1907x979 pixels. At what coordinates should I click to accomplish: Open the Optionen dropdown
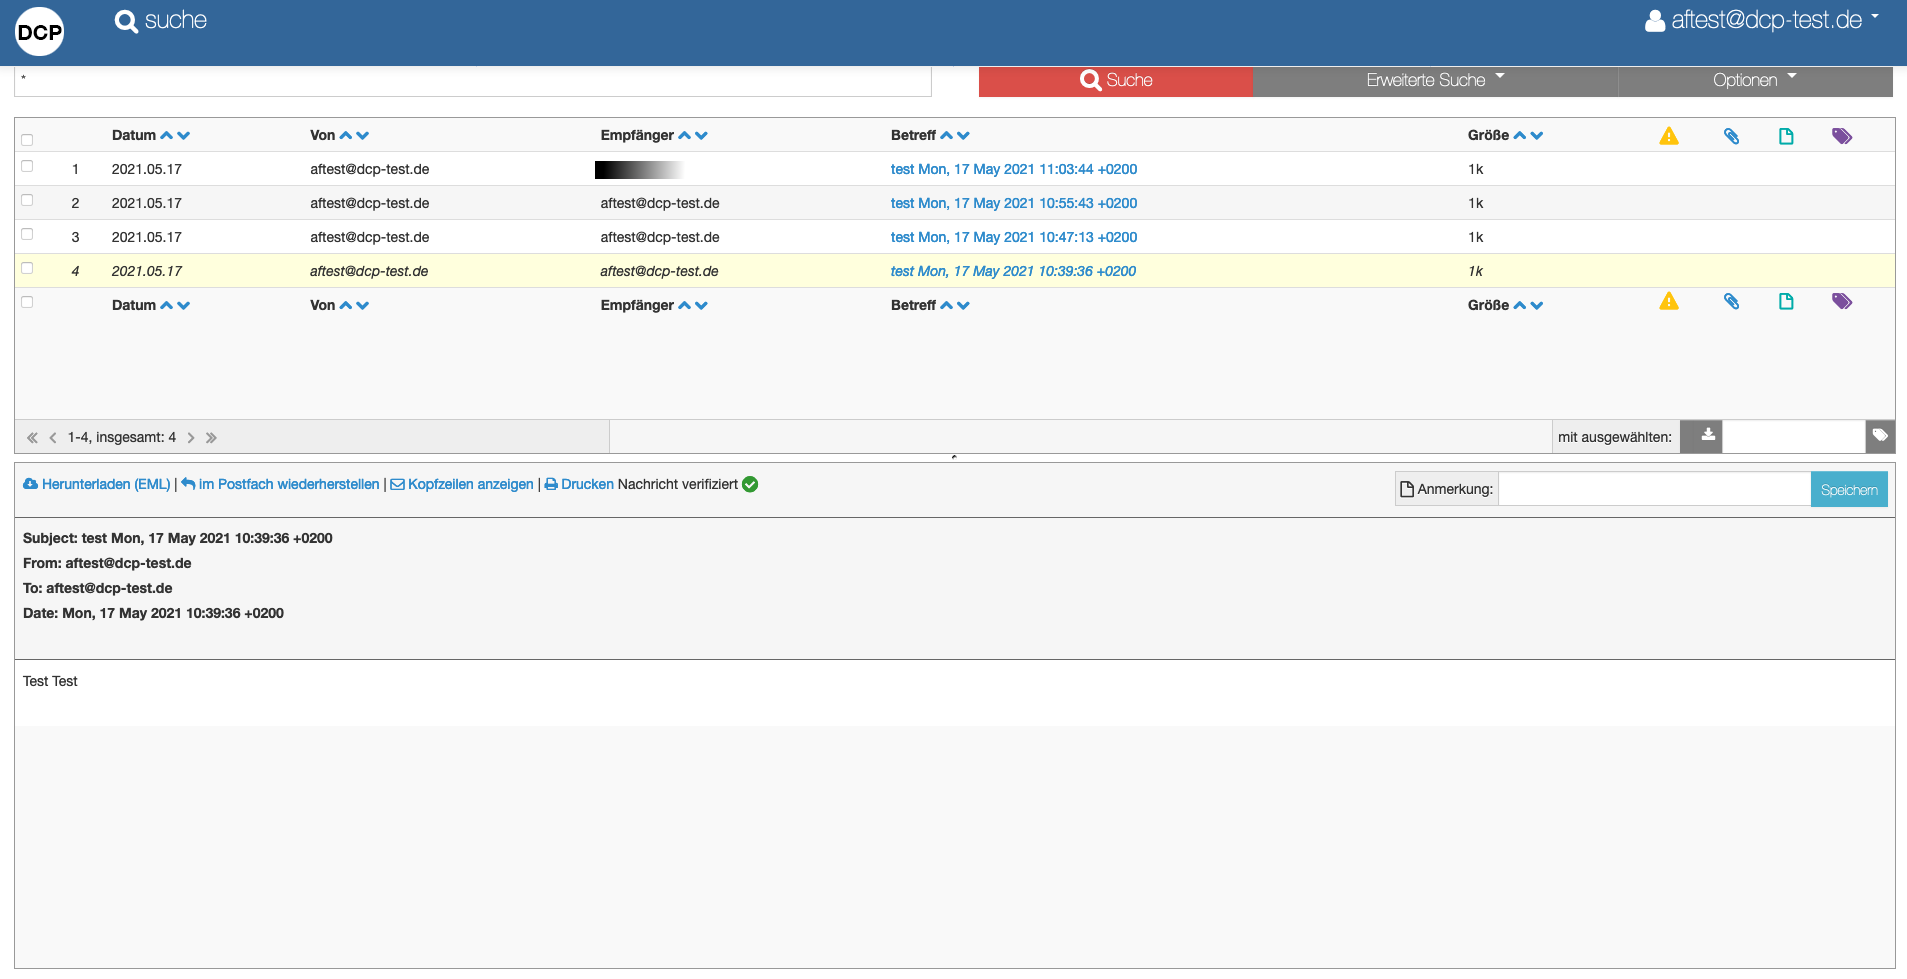[1755, 81]
